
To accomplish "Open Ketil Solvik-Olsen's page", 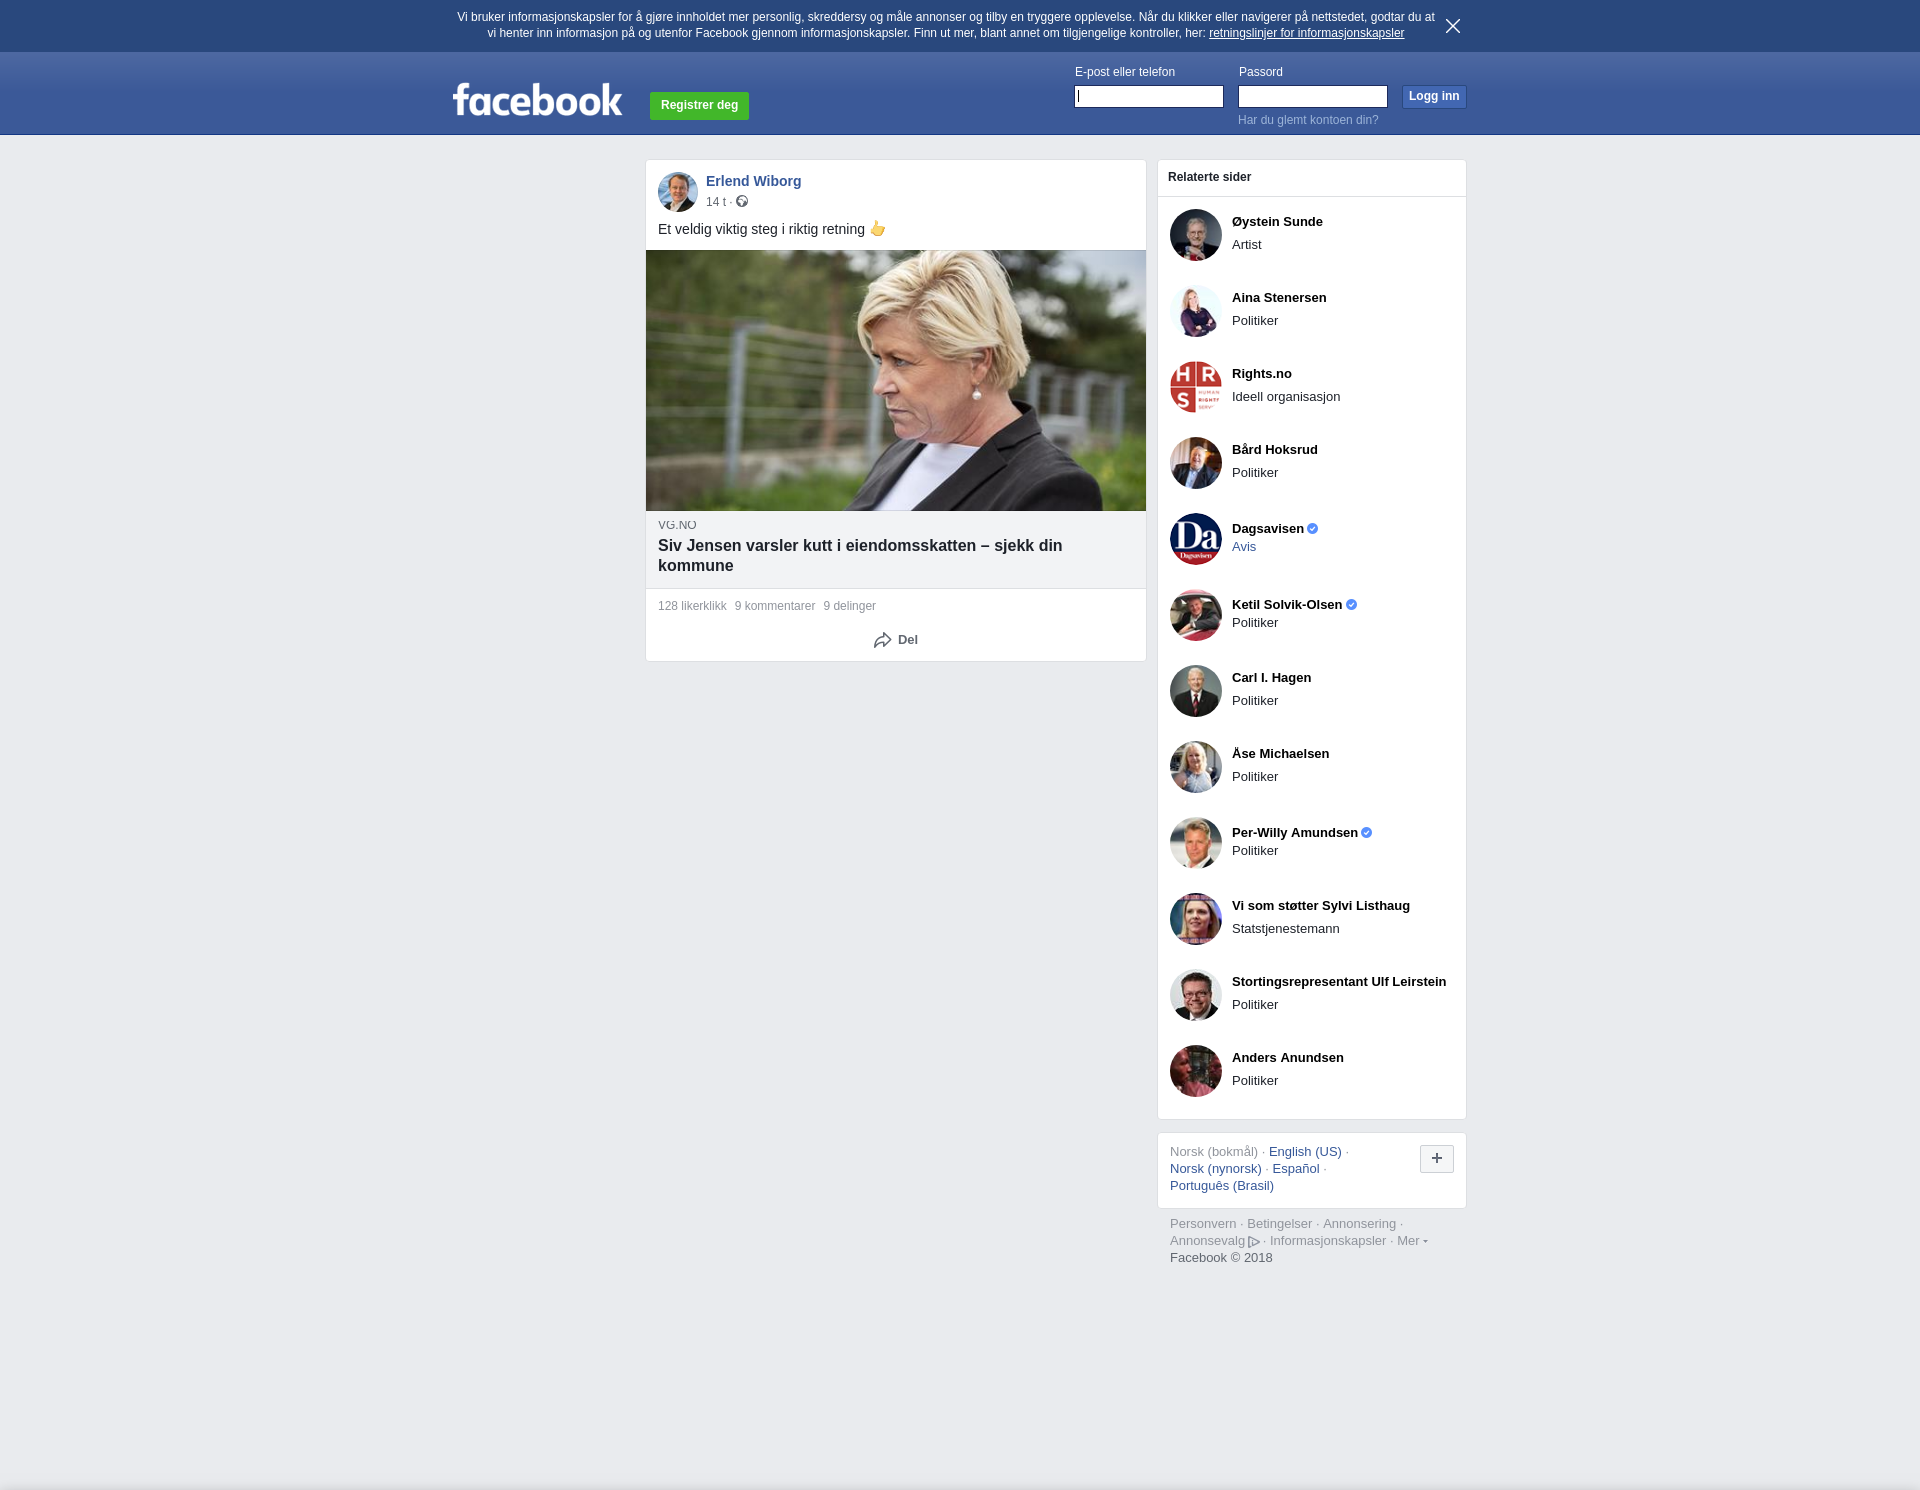I will [x=1286, y=605].
